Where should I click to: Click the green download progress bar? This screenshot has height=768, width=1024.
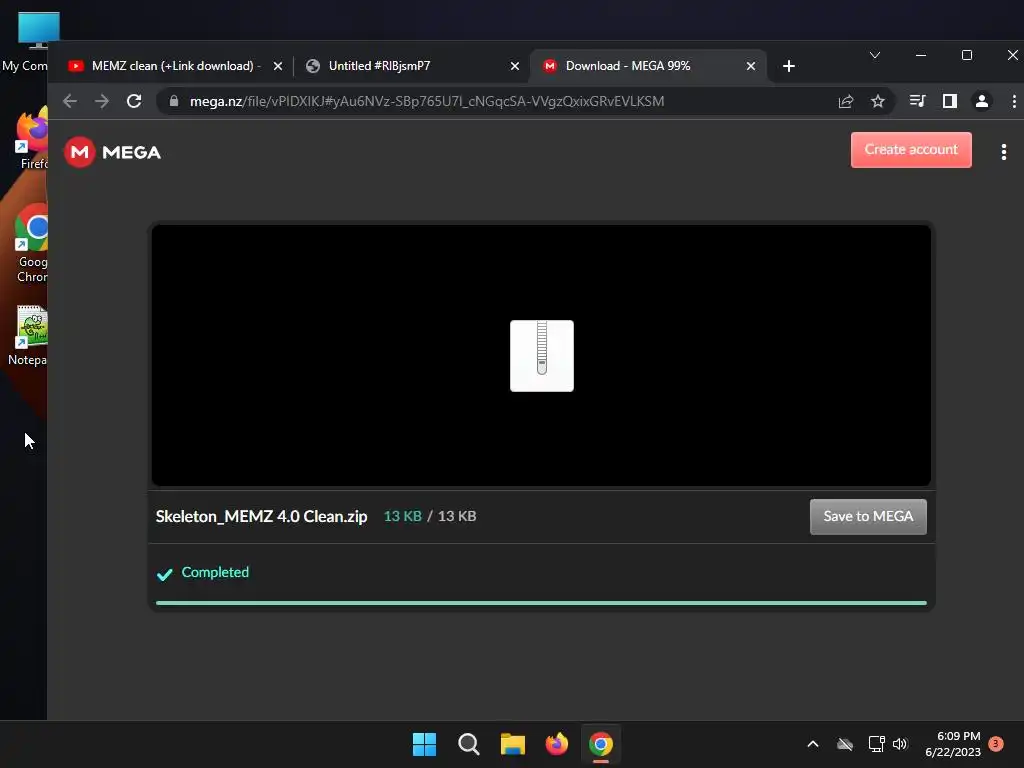(x=541, y=603)
